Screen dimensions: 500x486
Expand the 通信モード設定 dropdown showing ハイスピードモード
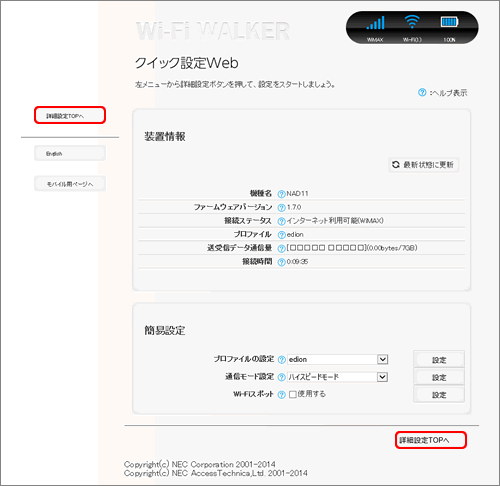coord(337,377)
